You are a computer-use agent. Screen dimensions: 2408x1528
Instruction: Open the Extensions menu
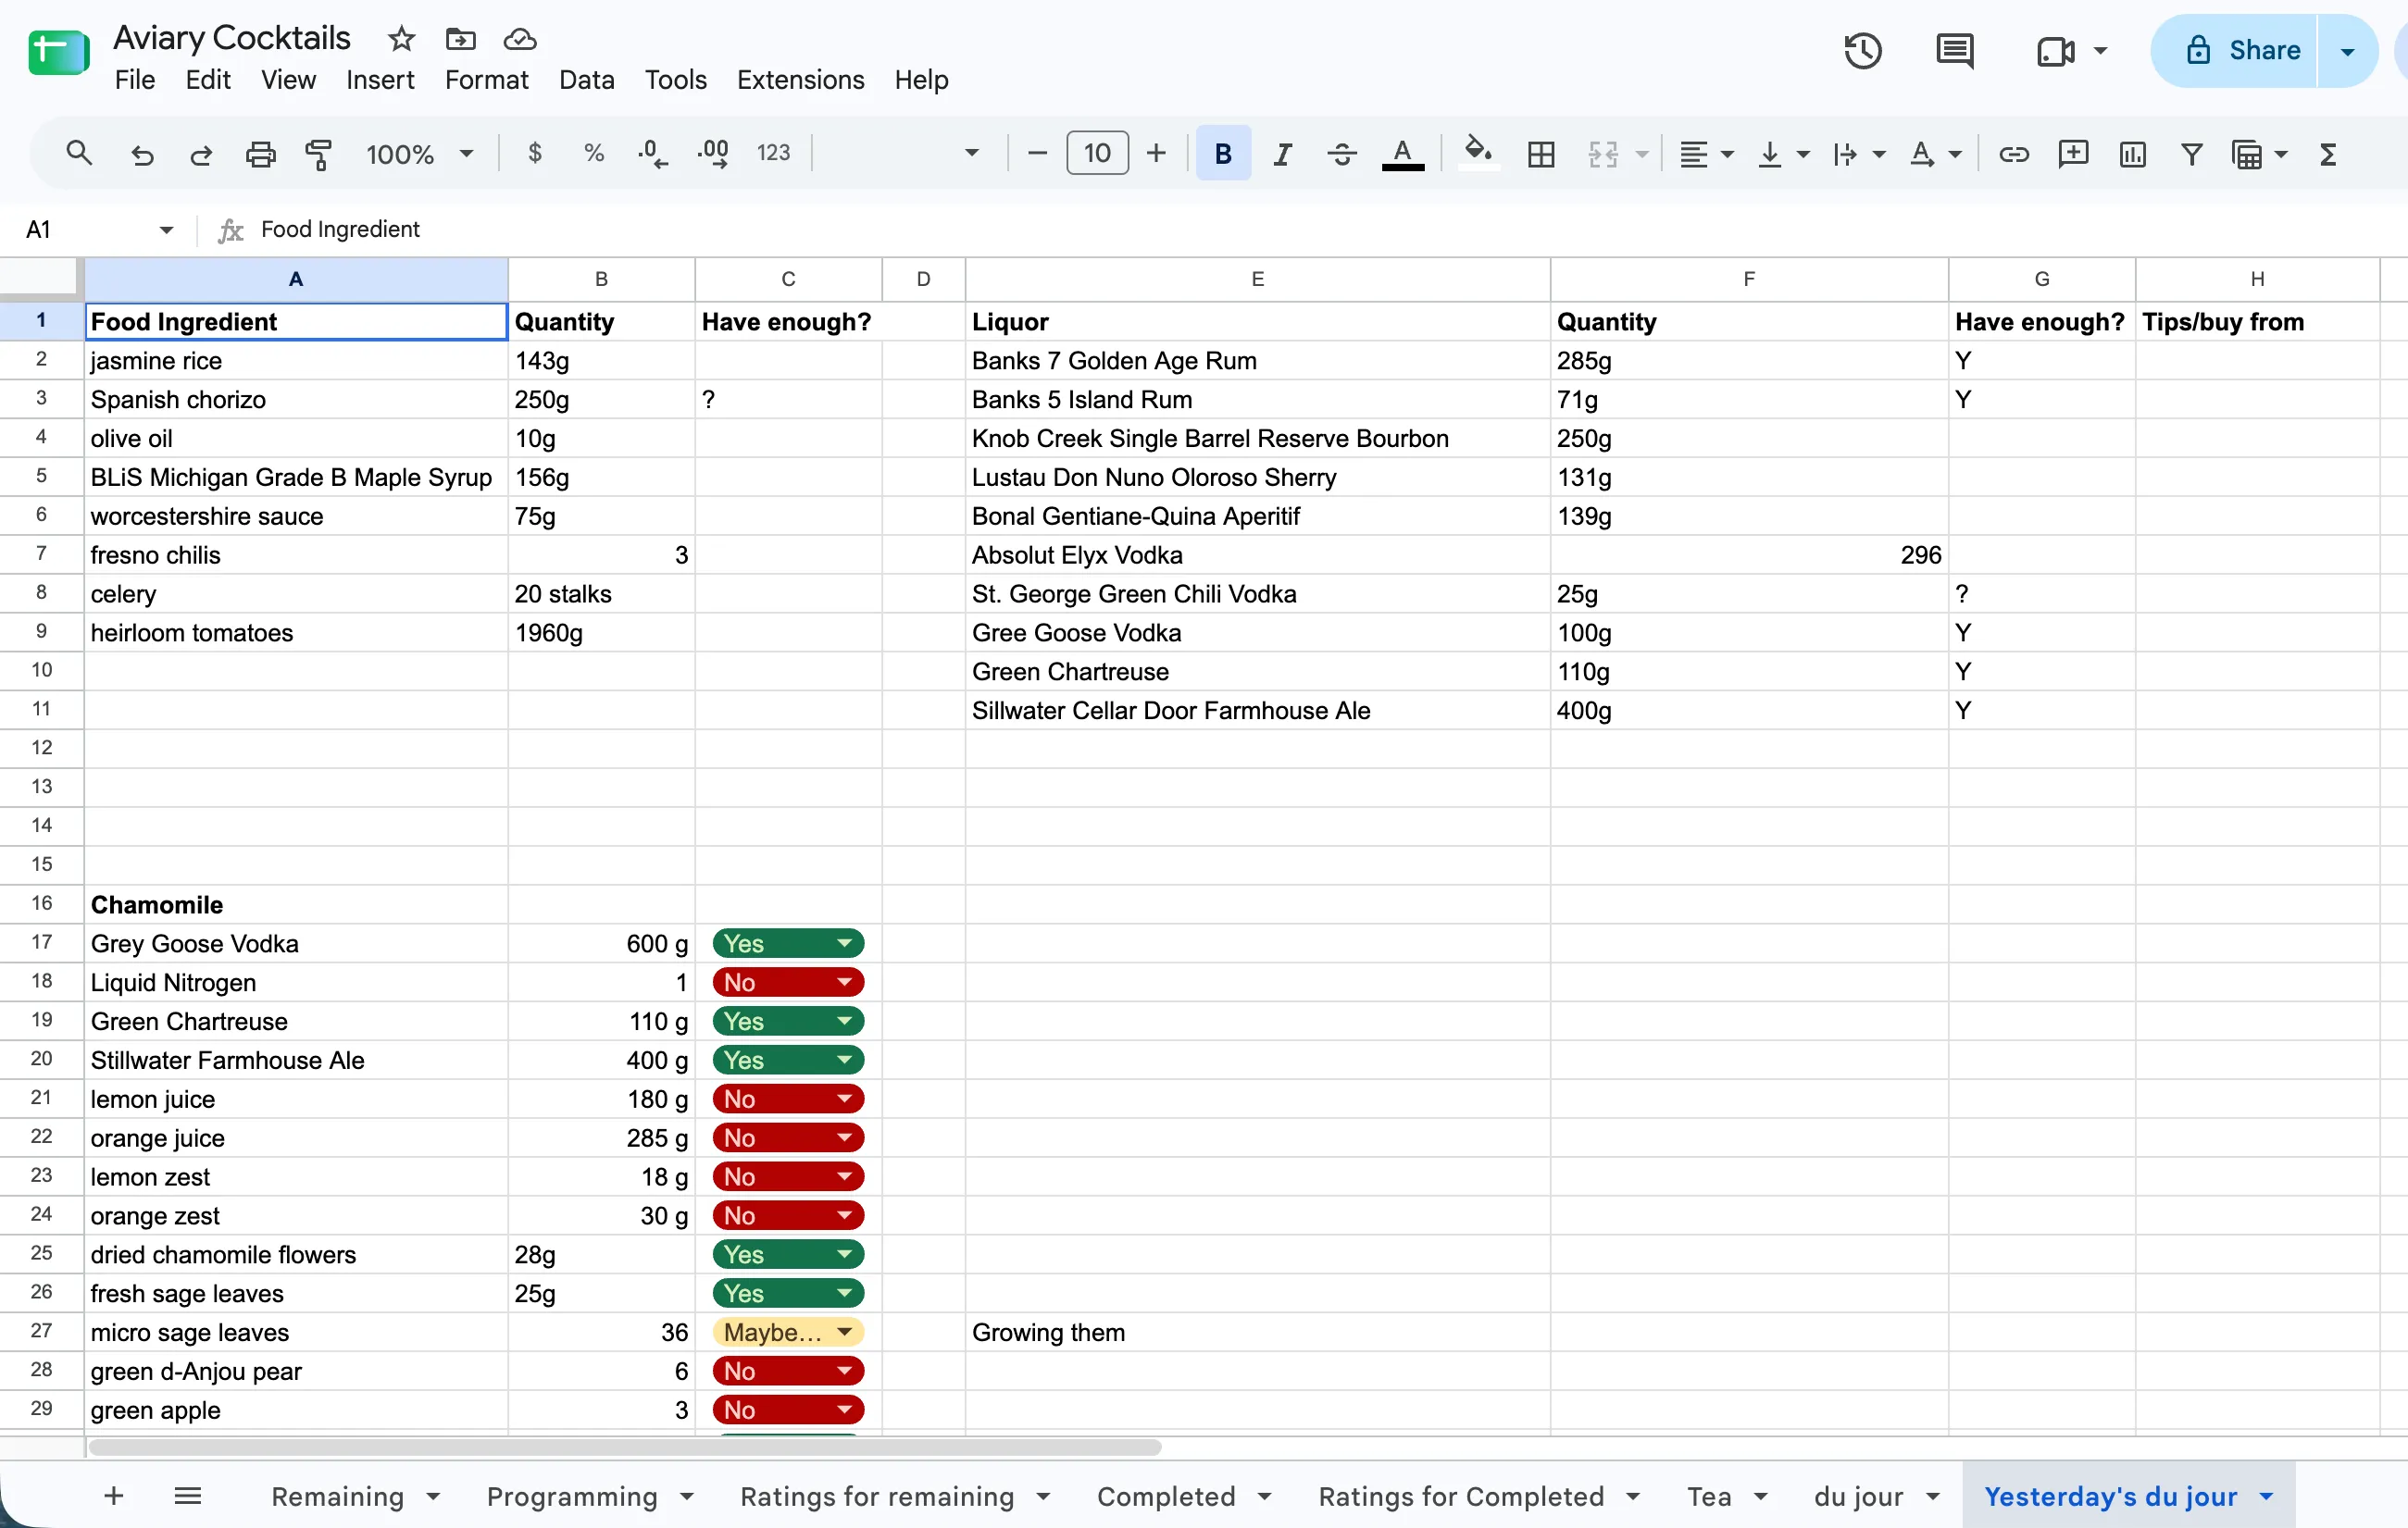coord(800,80)
